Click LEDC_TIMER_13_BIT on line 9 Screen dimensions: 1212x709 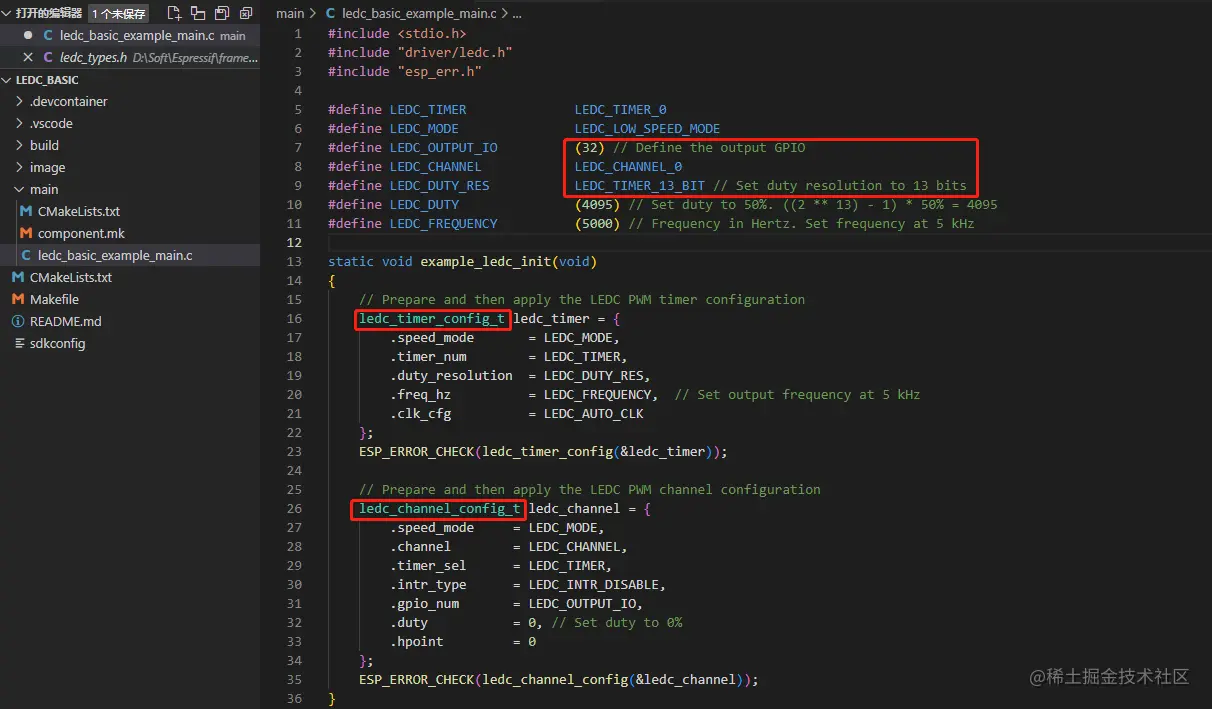640,185
